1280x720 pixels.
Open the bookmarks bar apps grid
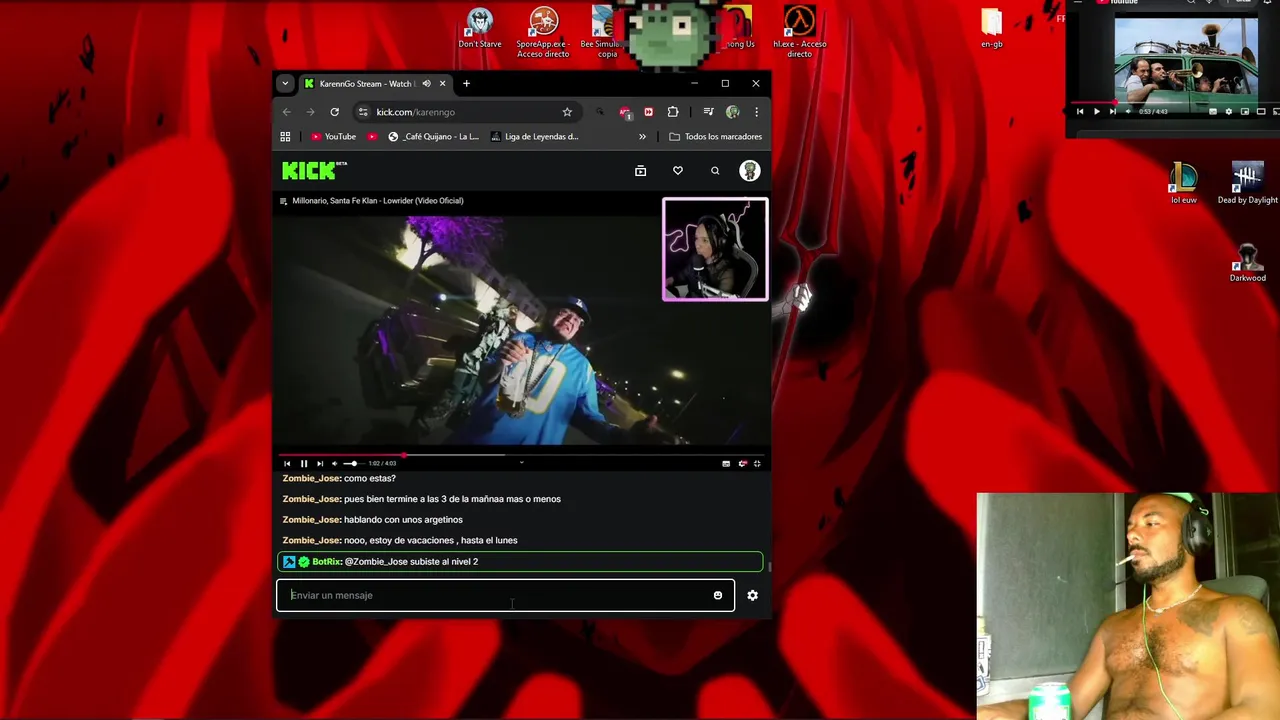click(x=285, y=137)
